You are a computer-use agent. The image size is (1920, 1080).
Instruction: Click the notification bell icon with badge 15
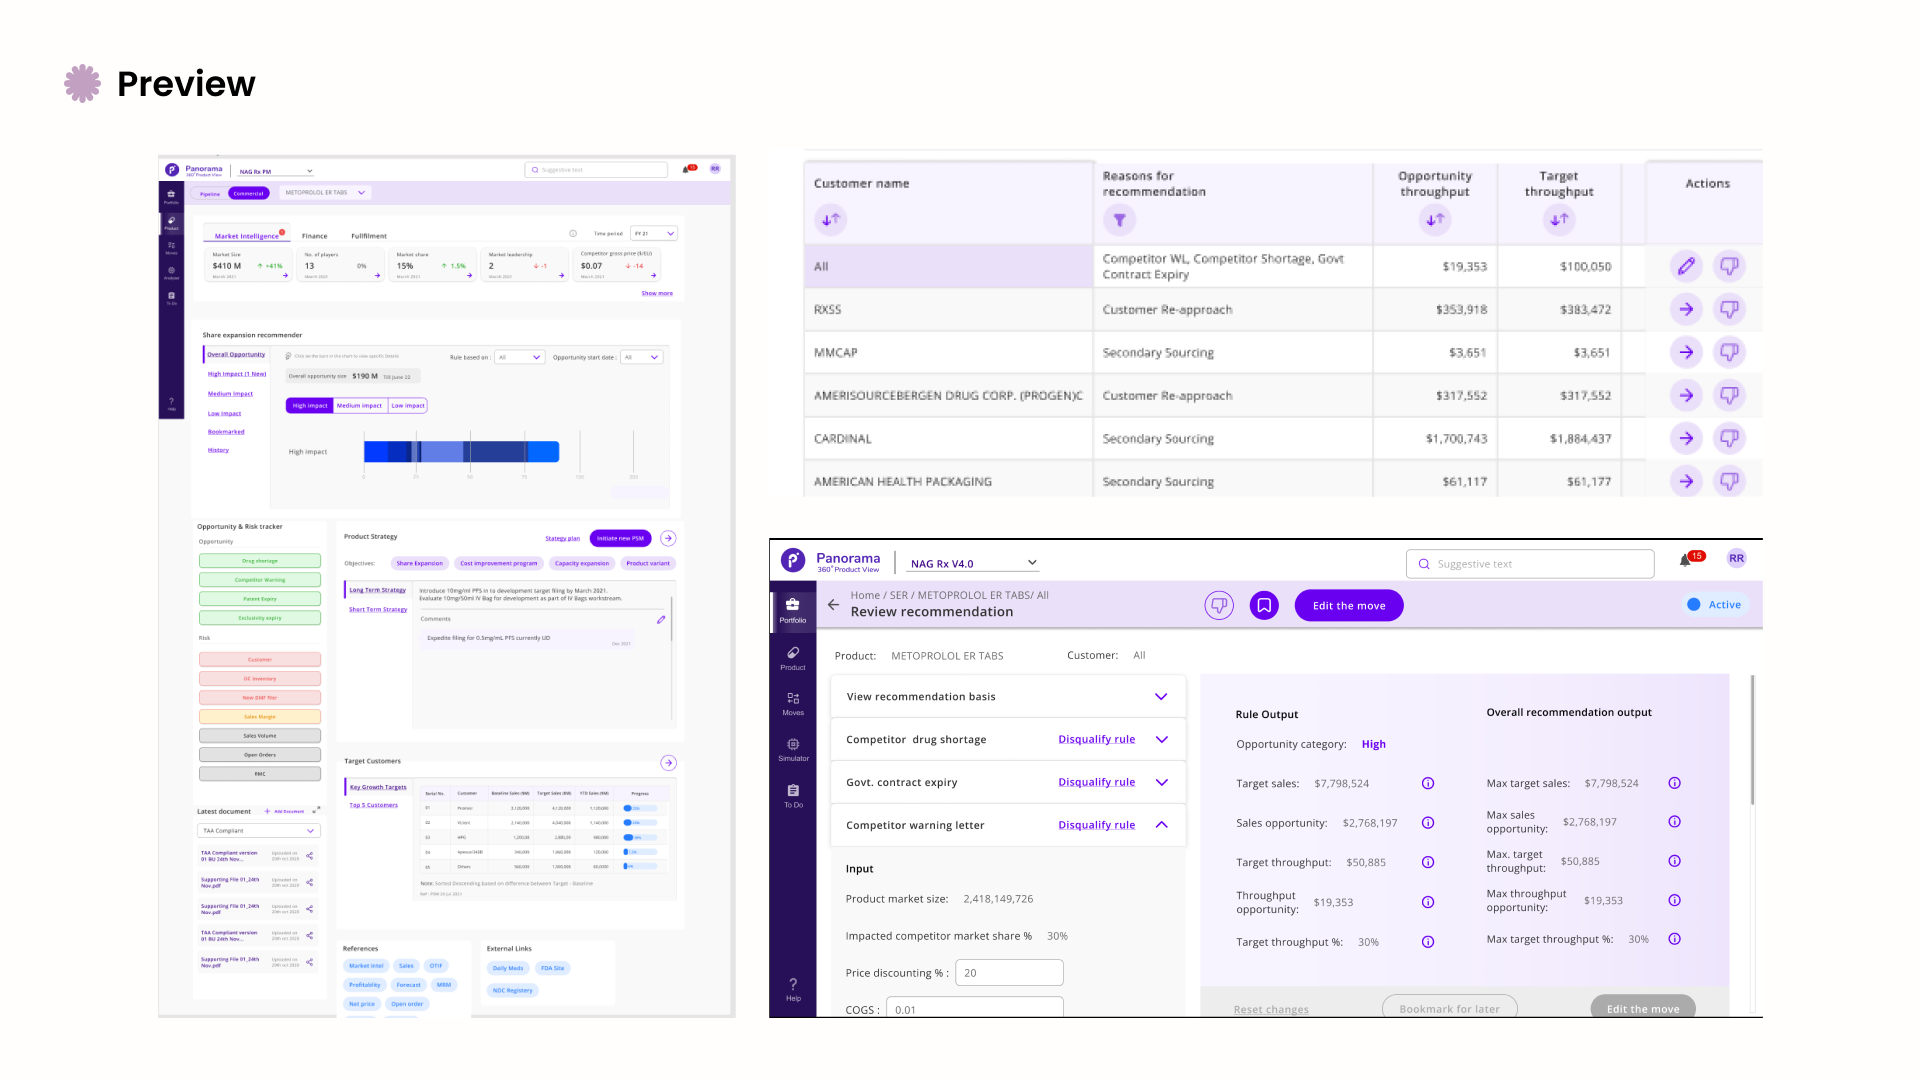[x=1685, y=561]
